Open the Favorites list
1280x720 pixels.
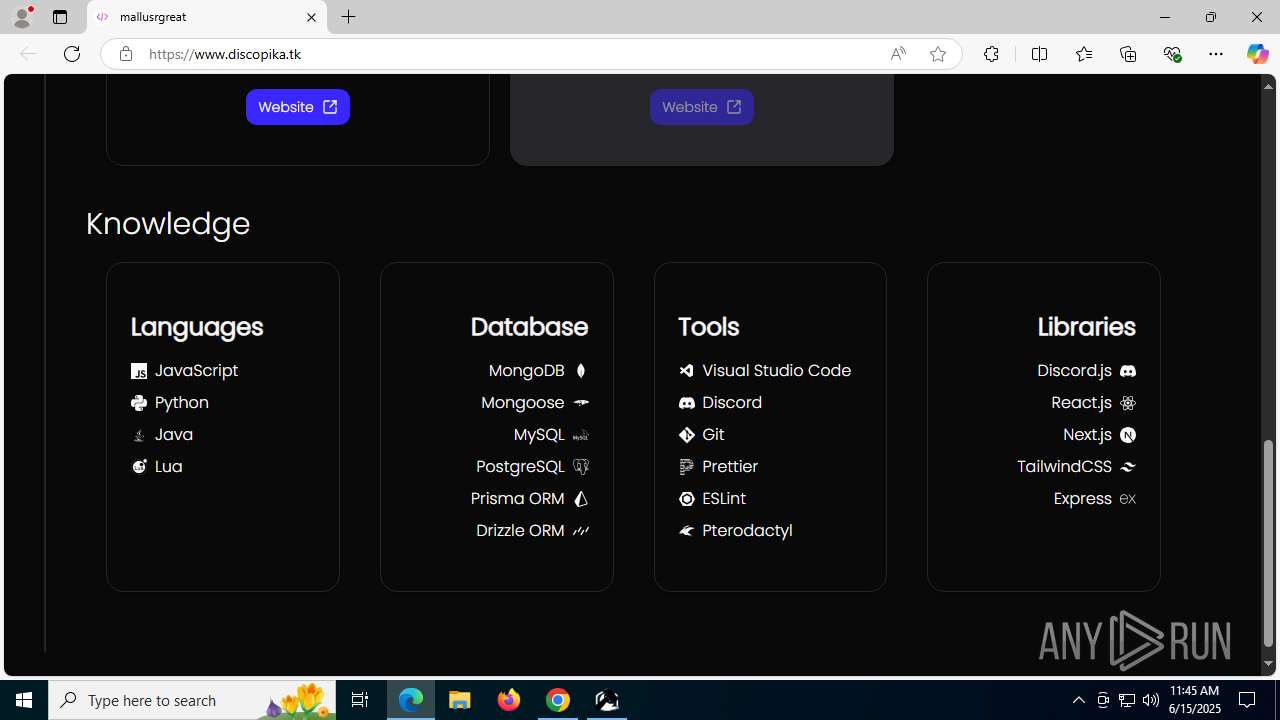click(x=1084, y=54)
